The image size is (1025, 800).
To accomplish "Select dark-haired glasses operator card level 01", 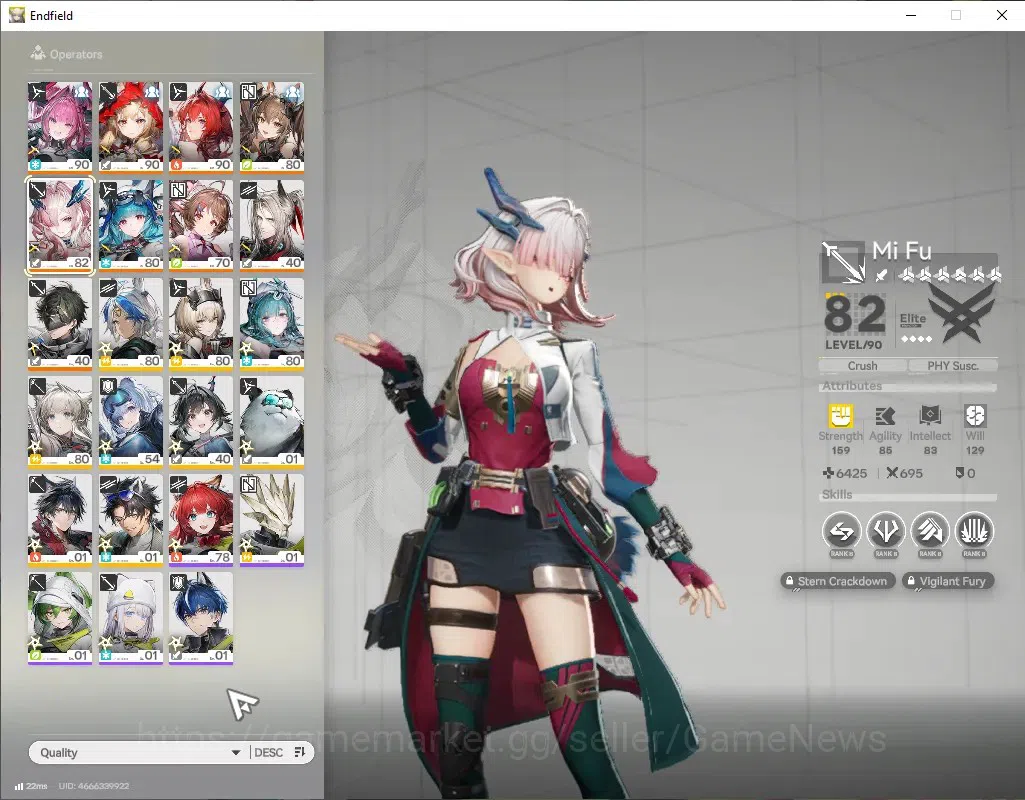I will pos(131,520).
